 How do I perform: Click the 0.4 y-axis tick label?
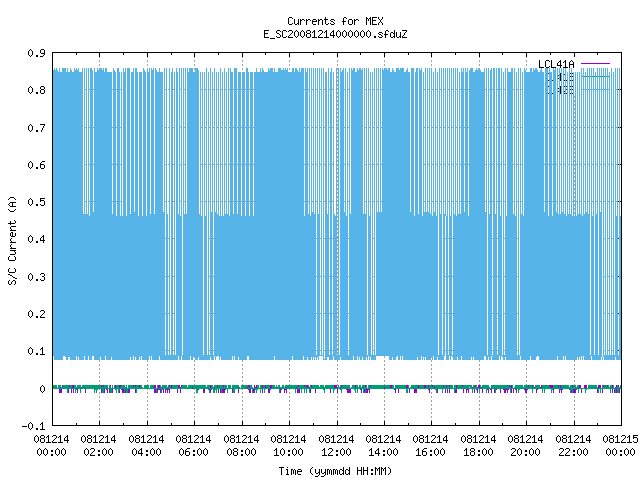pyautogui.click(x=36, y=239)
